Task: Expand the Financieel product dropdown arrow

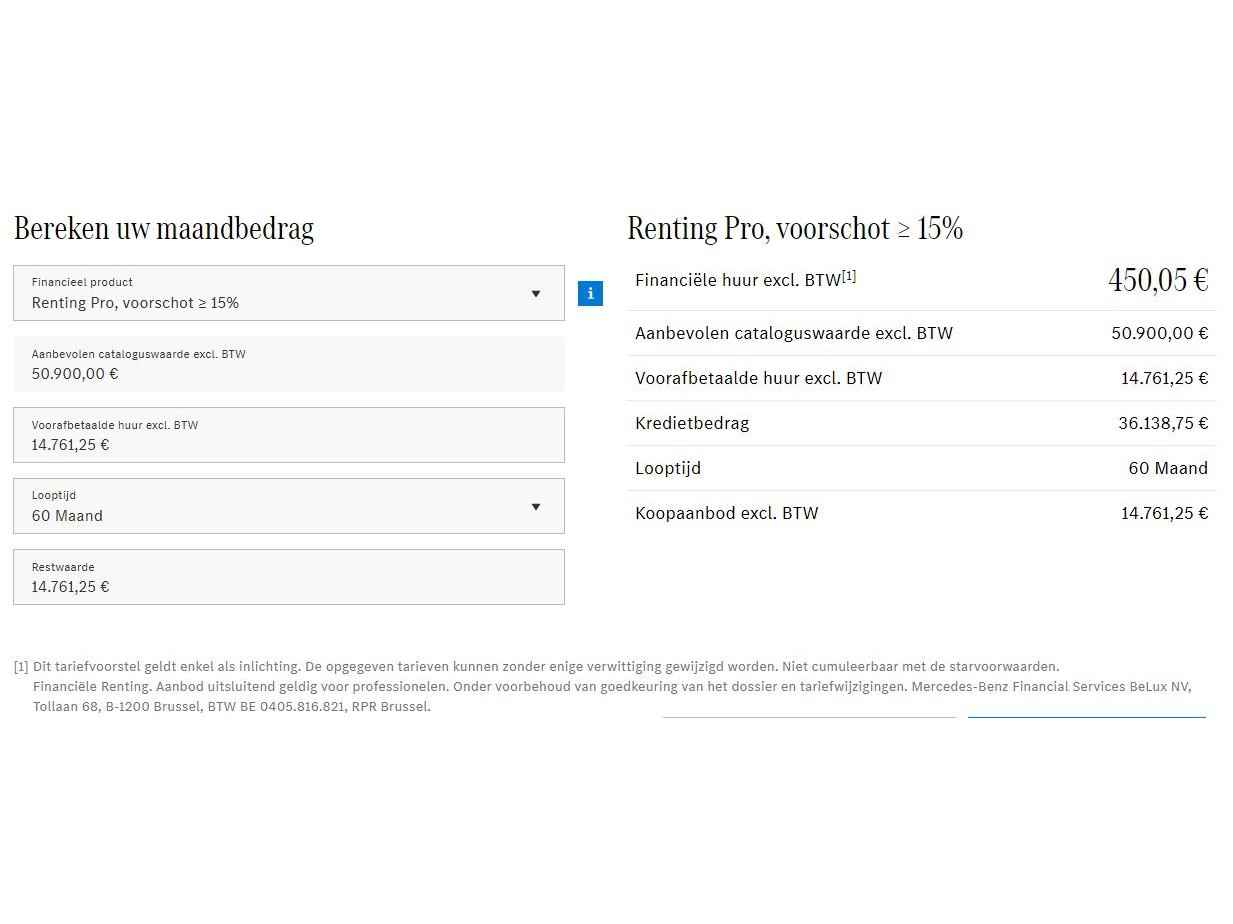Action: tap(536, 294)
